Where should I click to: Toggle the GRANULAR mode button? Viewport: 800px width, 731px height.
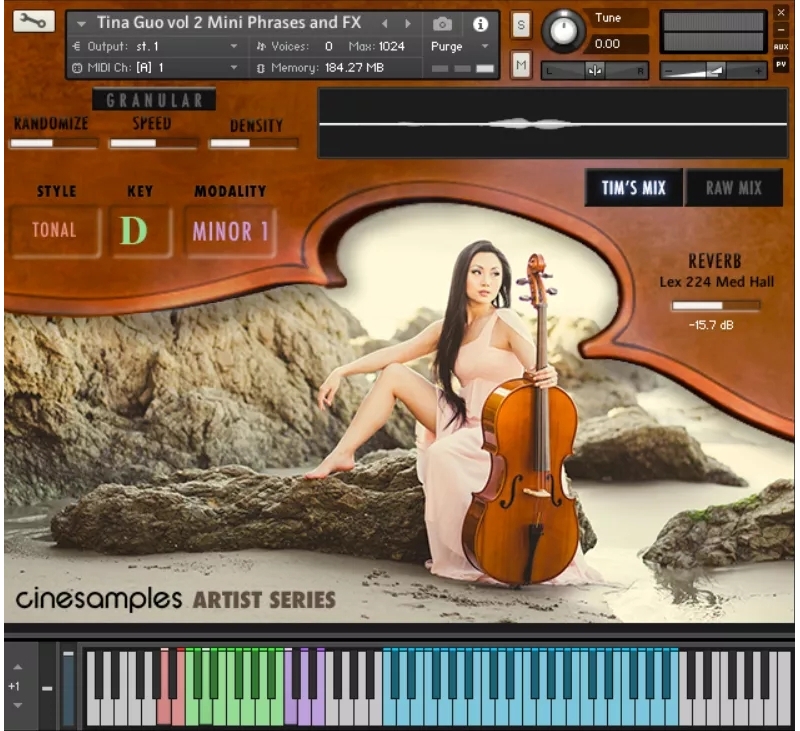(154, 100)
